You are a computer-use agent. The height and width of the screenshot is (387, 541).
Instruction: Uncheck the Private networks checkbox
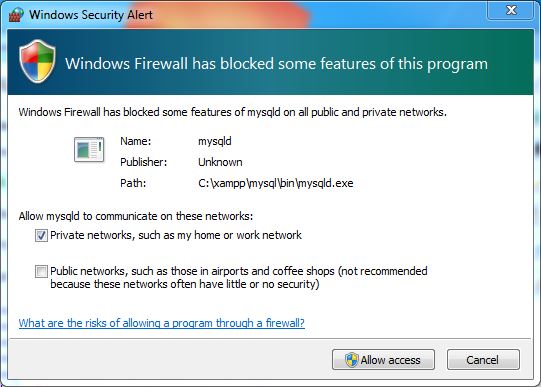[41, 236]
